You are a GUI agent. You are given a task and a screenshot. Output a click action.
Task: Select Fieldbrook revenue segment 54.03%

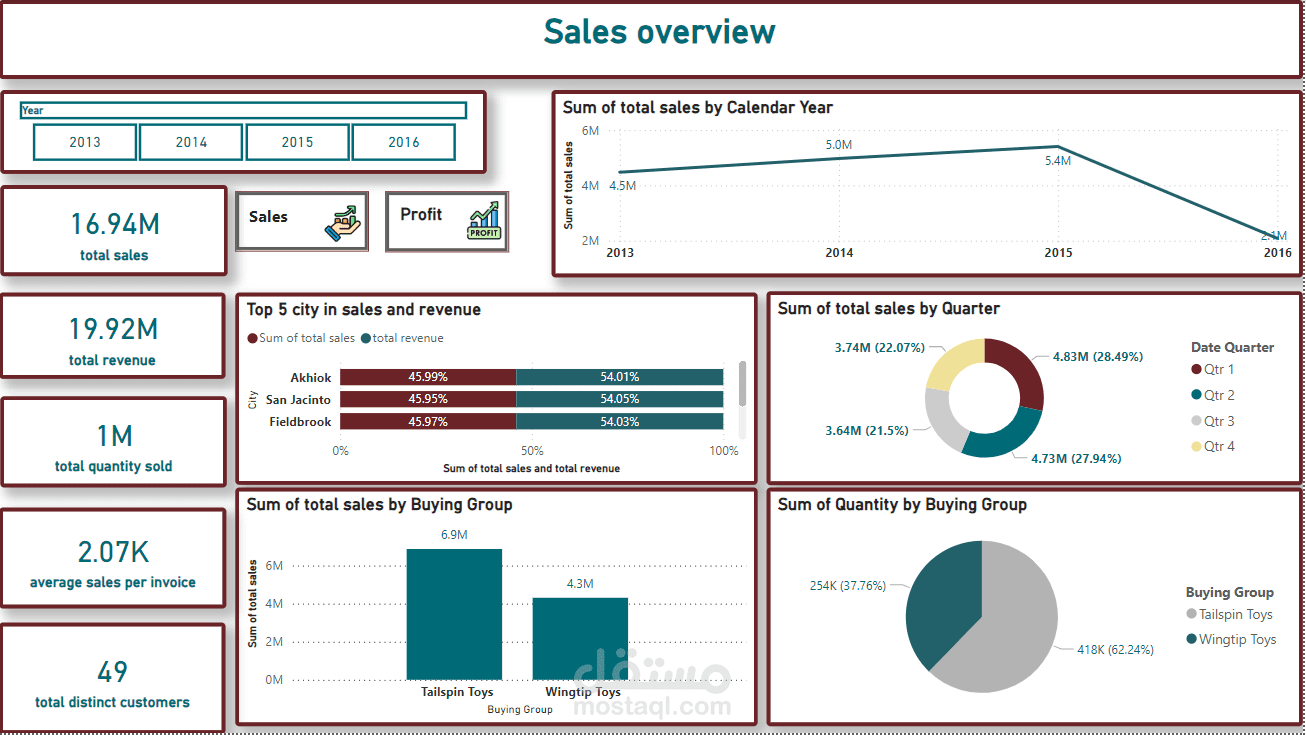pyautogui.click(x=620, y=422)
